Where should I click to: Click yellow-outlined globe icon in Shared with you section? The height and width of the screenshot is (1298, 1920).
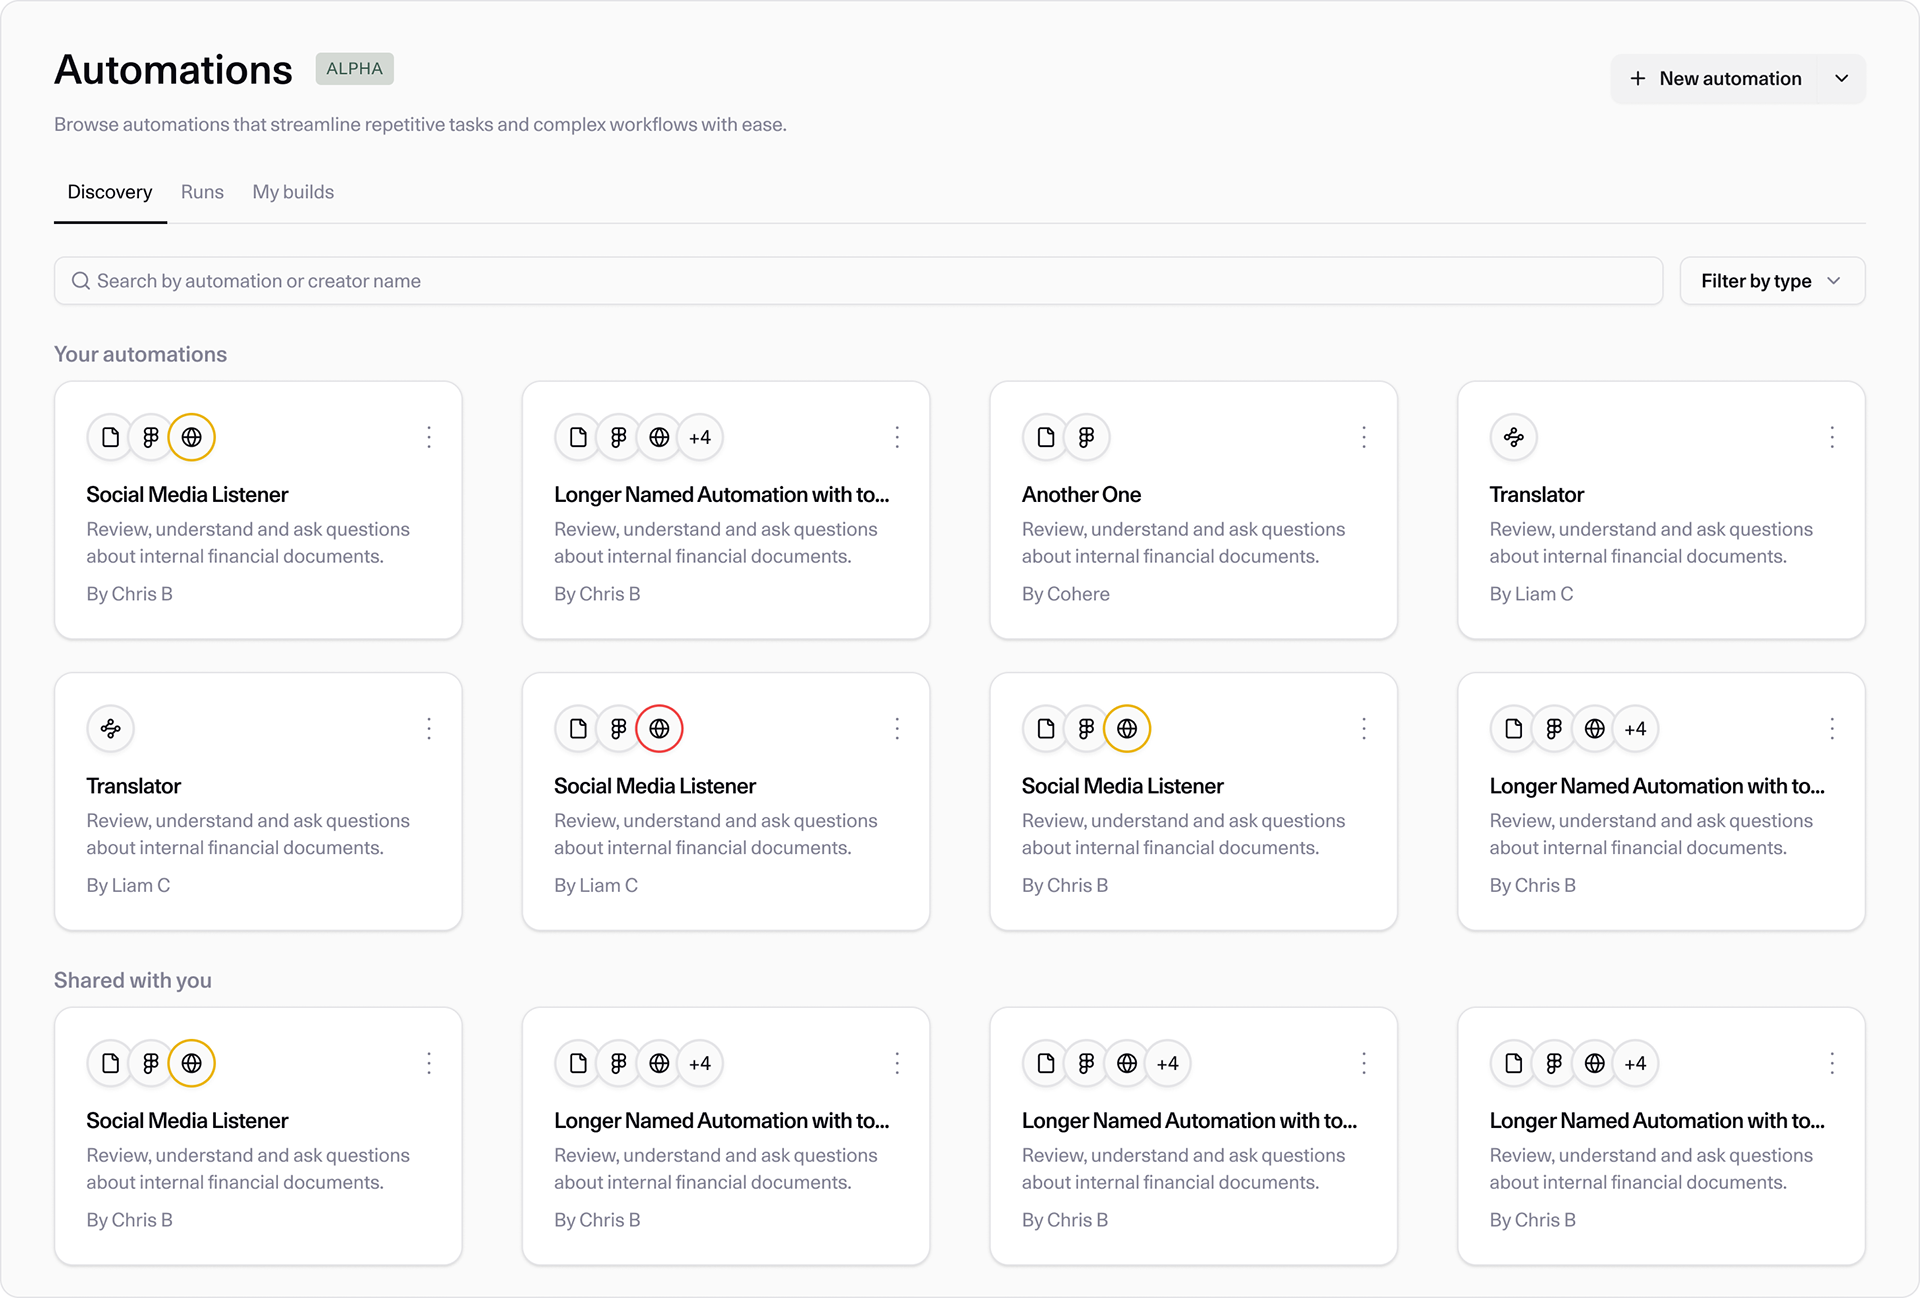191,1063
